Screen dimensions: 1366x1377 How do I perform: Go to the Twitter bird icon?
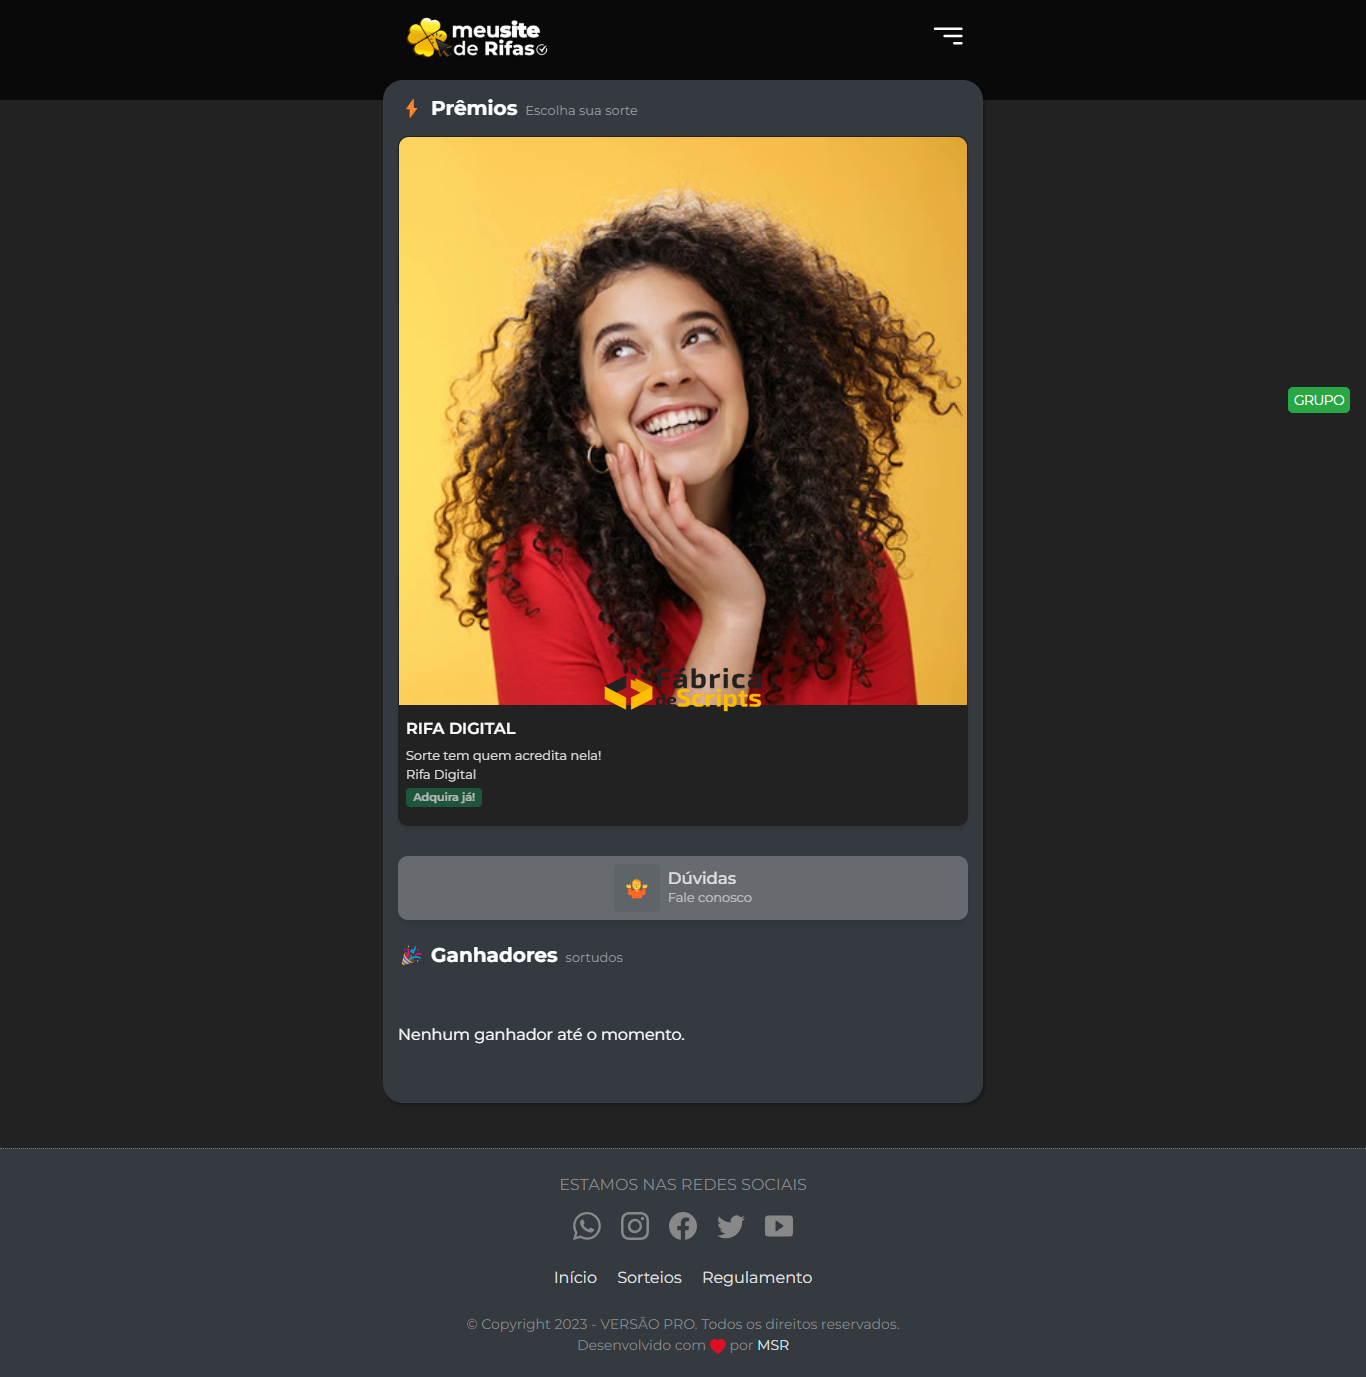[x=731, y=1226]
